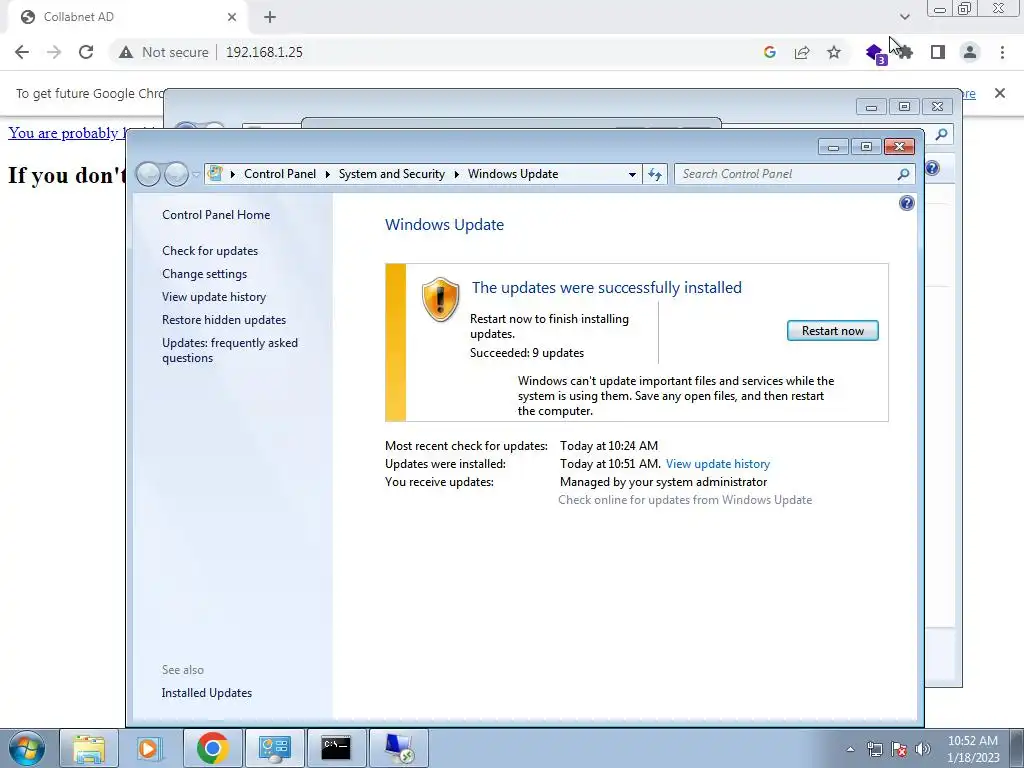Open Installed Updates link
Image resolution: width=1024 pixels, height=768 pixels.
[x=206, y=693]
